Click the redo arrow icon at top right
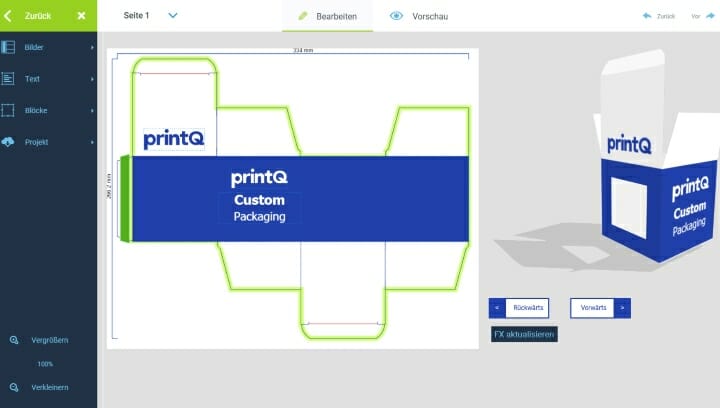This screenshot has width=720, height=408. coord(710,16)
